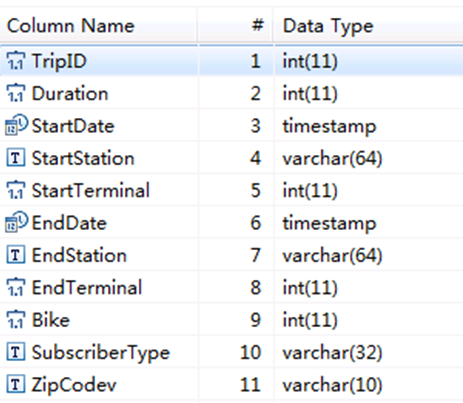Click the numeric icon beside Bike
The height and width of the screenshot is (403, 463).
tap(16, 320)
